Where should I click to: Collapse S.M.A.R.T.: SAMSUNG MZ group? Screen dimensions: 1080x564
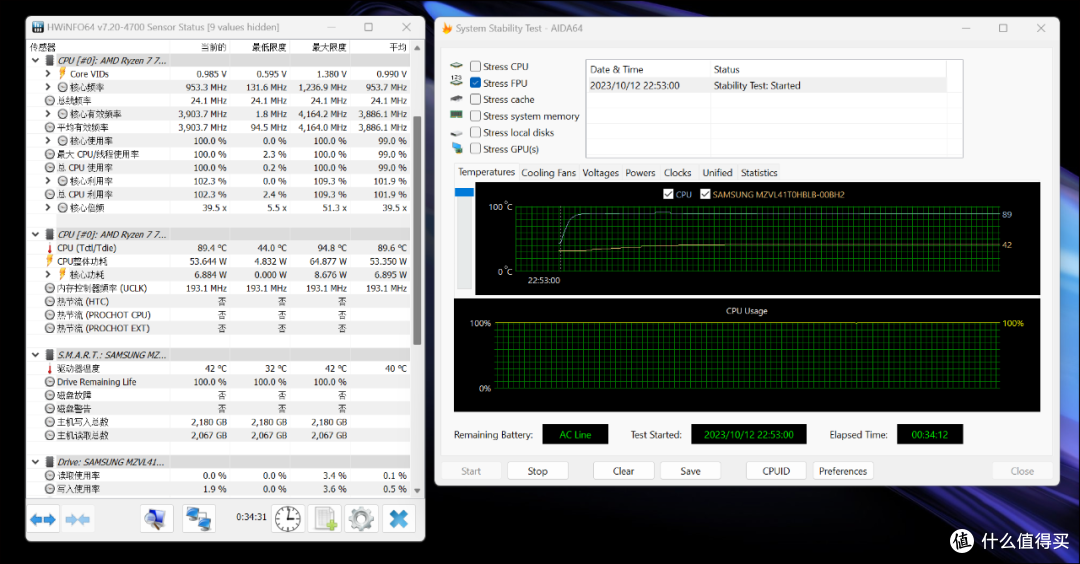[x=36, y=355]
